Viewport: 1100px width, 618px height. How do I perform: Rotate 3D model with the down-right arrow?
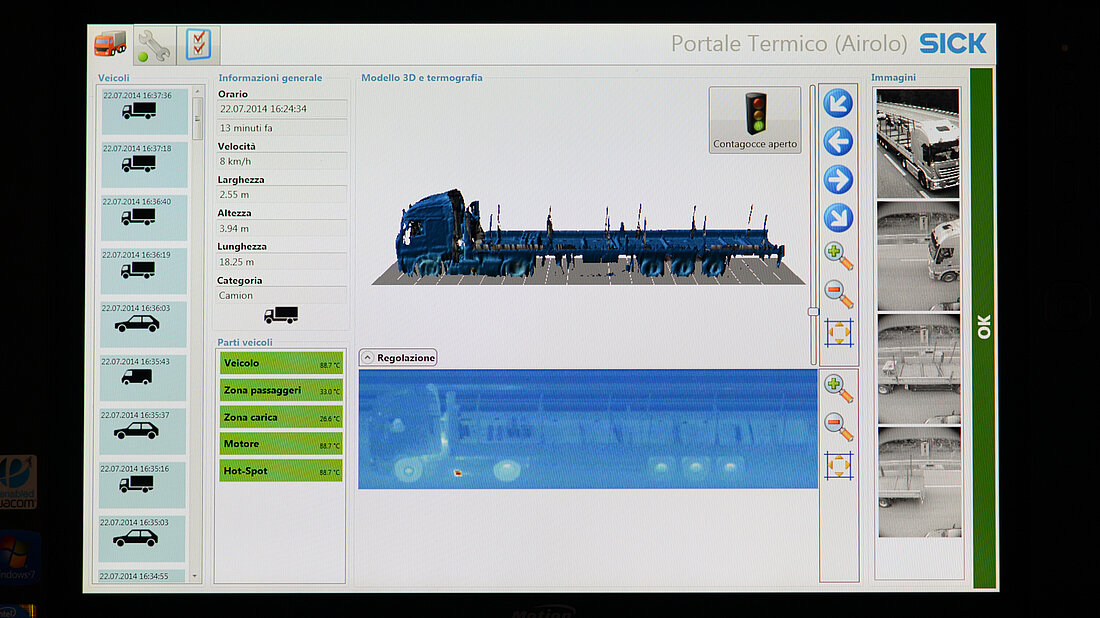point(838,218)
